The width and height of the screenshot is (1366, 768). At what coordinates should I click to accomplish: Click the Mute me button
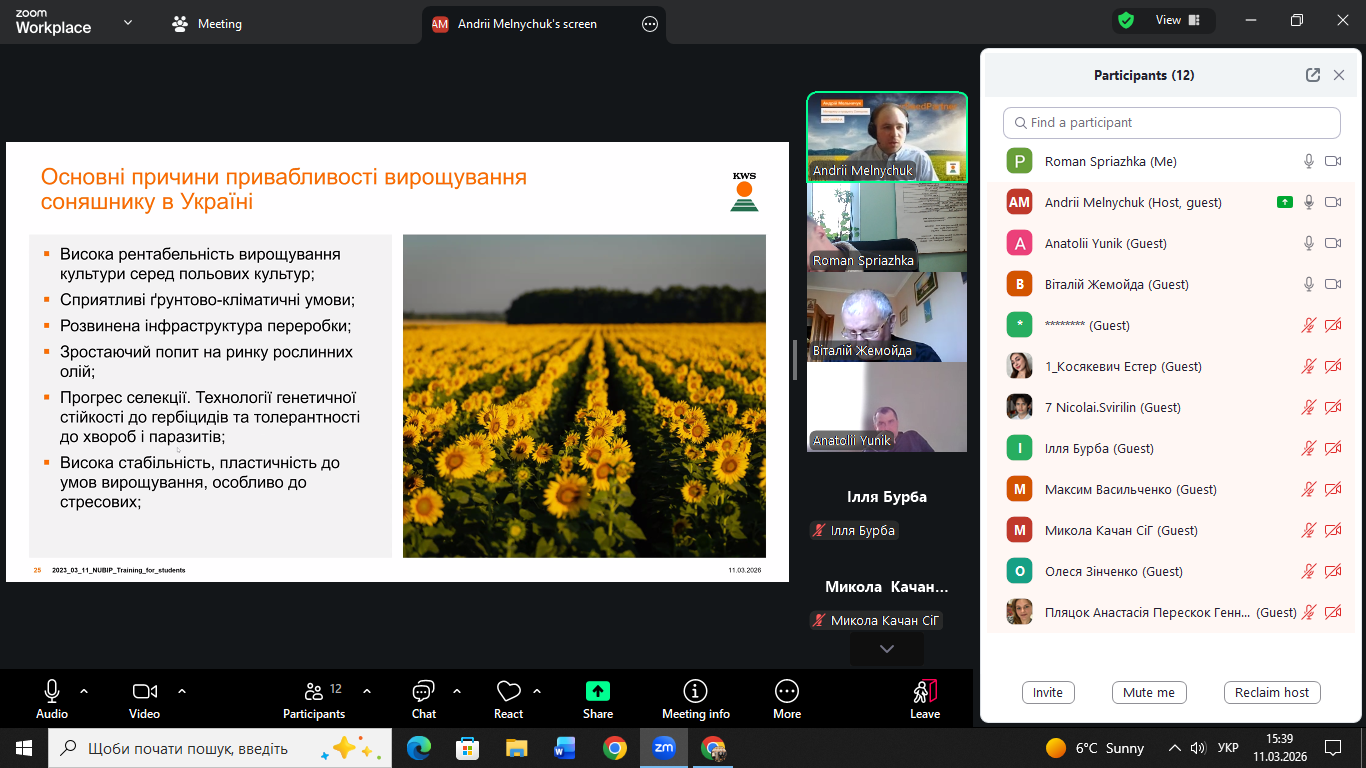1149,692
